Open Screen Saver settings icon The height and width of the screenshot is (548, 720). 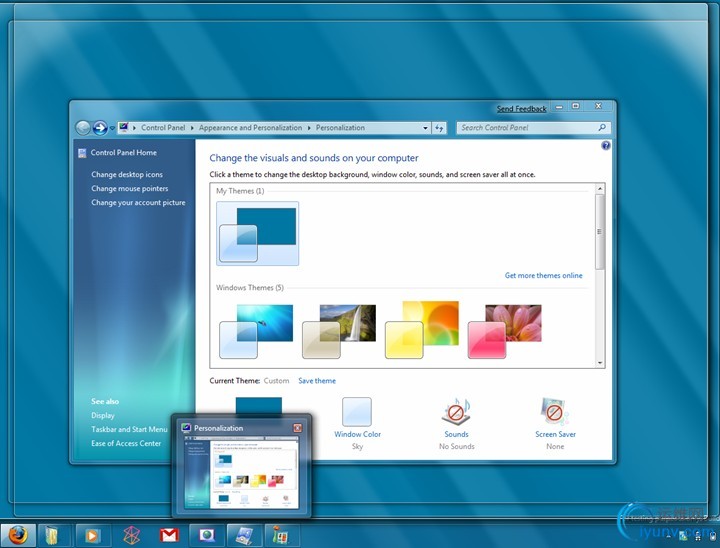click(x=555, y=412)
